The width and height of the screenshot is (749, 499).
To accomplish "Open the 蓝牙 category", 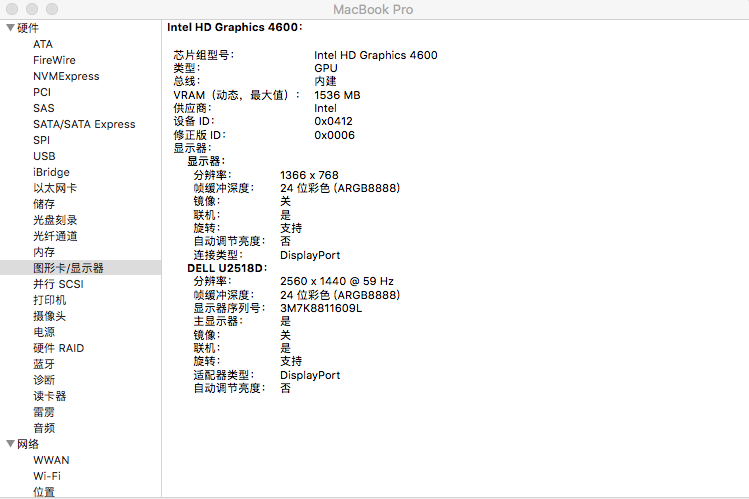I will 44,364.
